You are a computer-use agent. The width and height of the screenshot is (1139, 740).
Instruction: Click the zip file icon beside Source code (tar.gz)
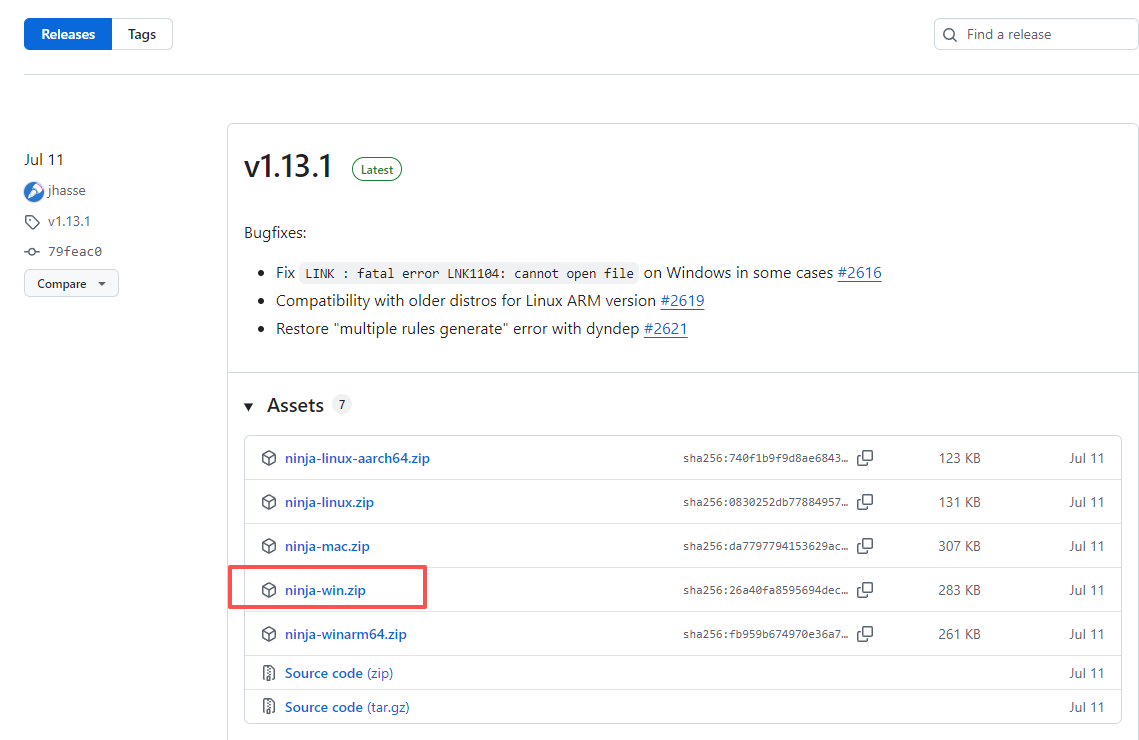click(269, 707)
